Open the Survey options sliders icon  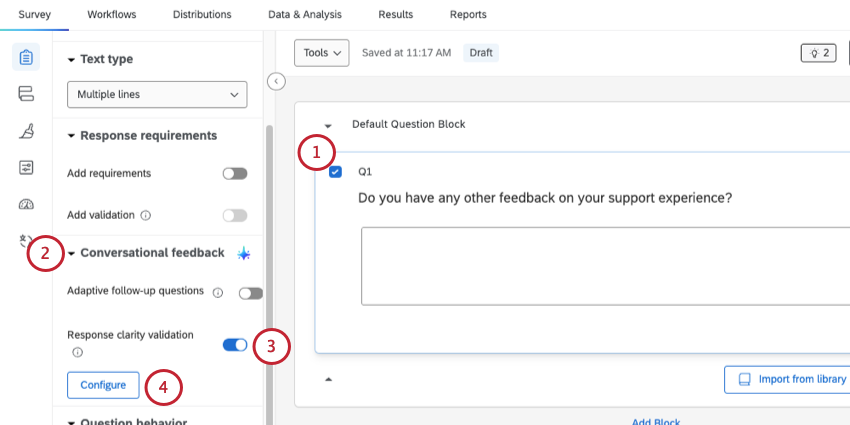(26, 168)
